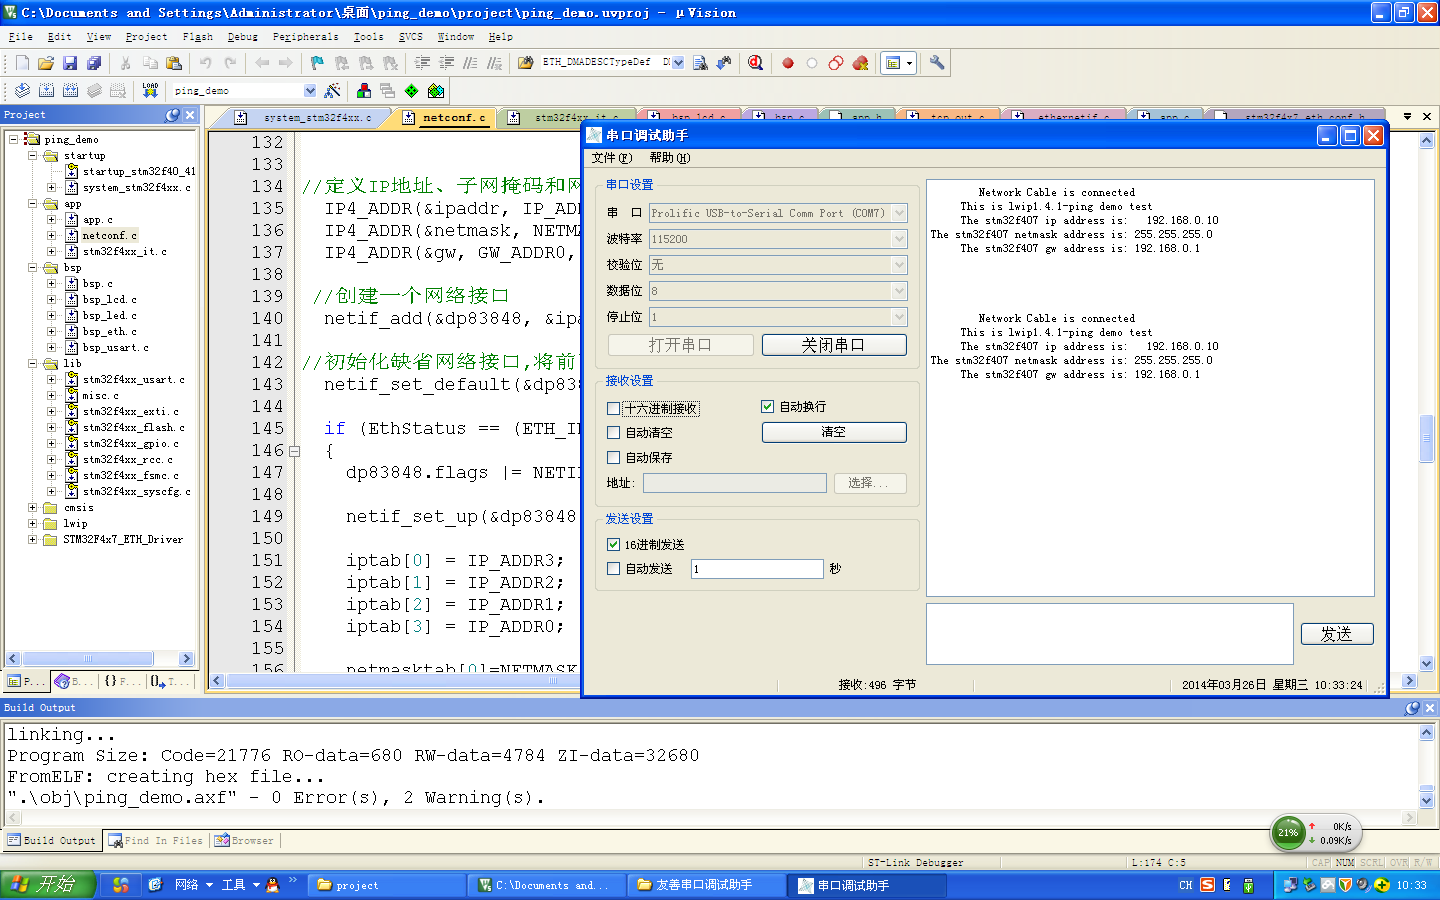Viewport: 1440px width, 900px height.
Task: Open the serial port (串口) dropdown
Action: pos(899,213)
